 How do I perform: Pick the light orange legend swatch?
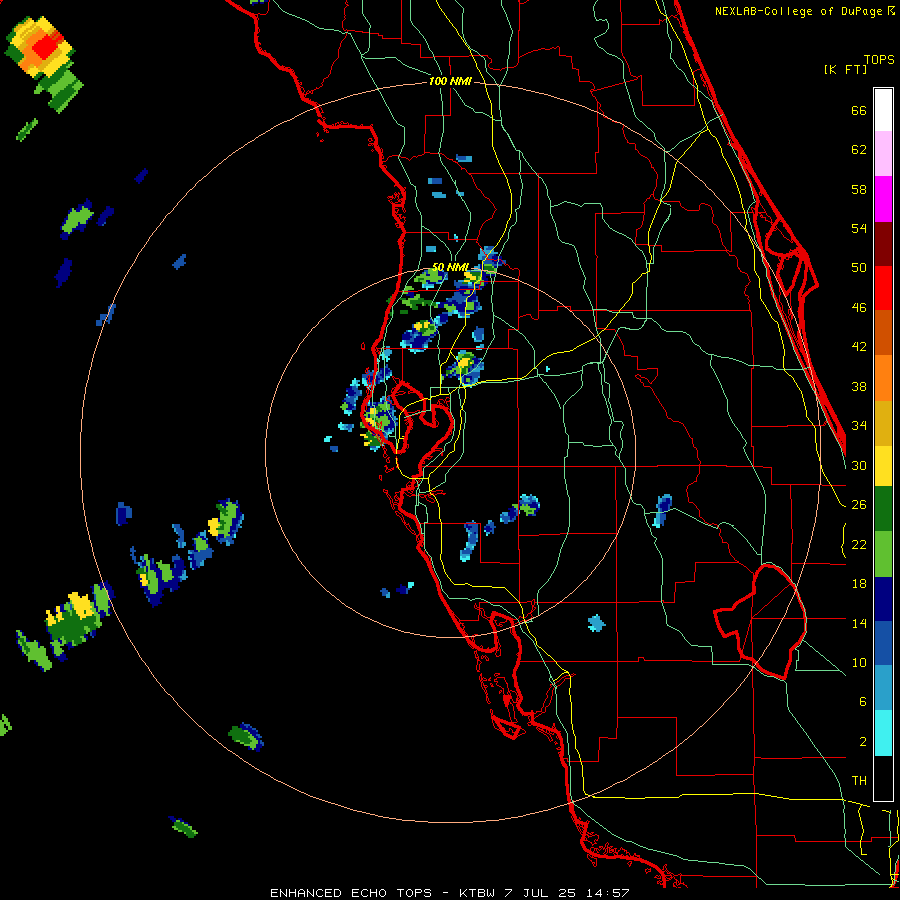[x=883, y=378]
